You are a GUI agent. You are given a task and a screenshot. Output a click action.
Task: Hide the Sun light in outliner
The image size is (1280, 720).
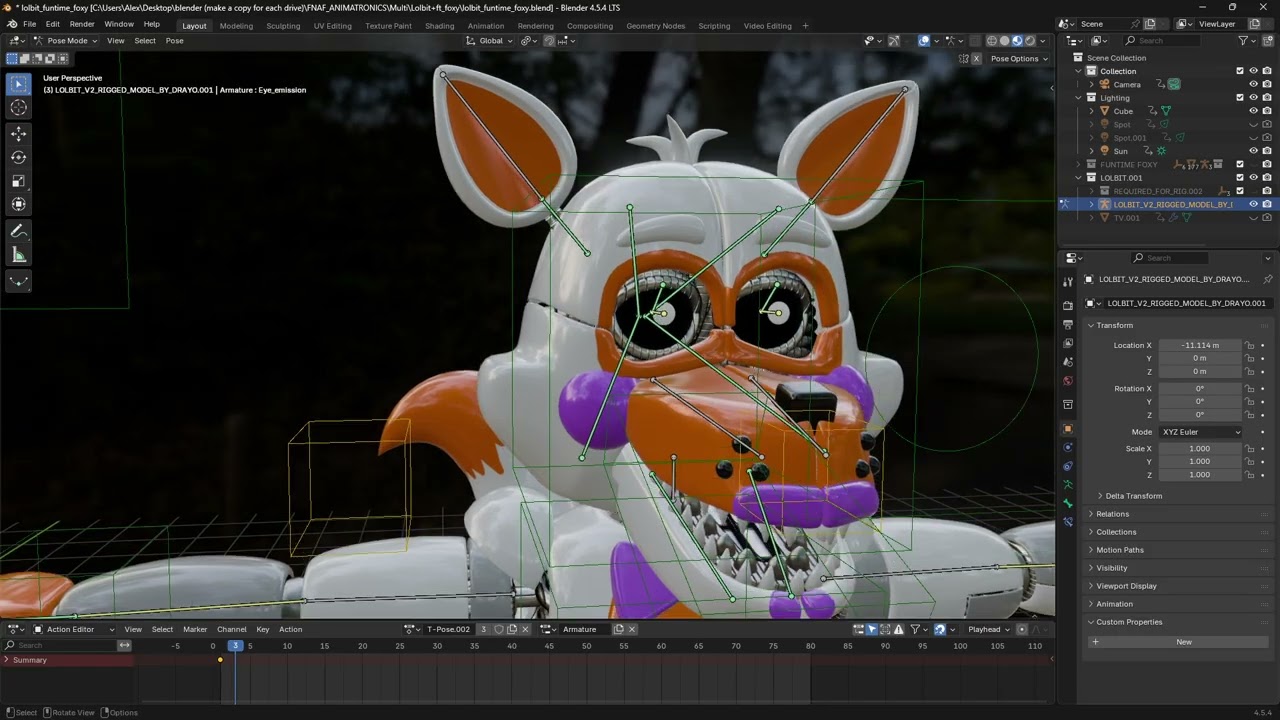point(1253,151)
